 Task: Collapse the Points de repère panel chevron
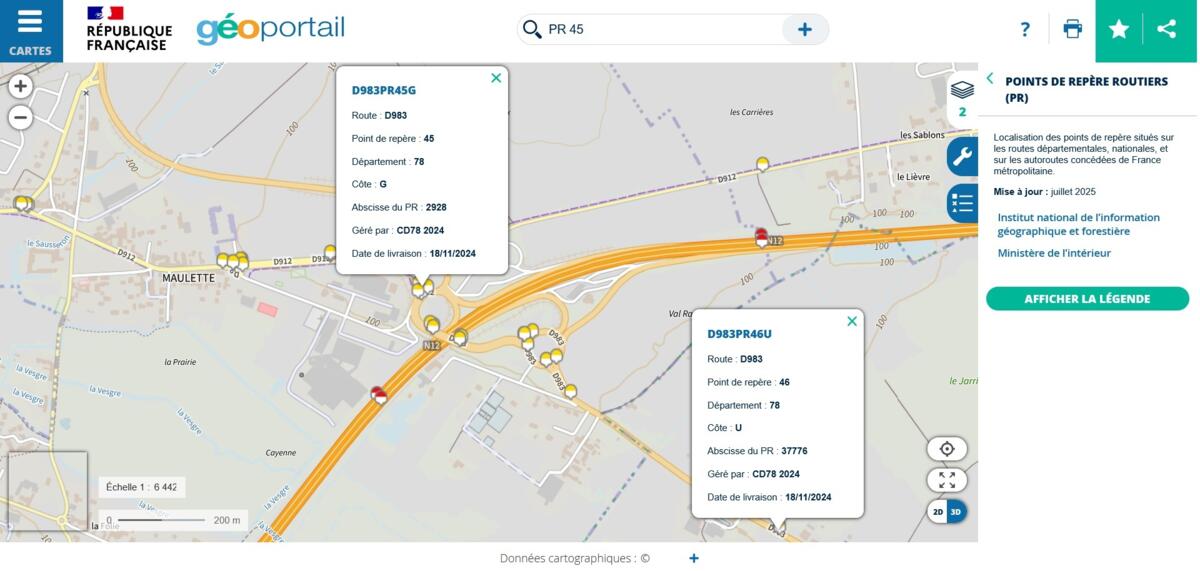(990, 79)
